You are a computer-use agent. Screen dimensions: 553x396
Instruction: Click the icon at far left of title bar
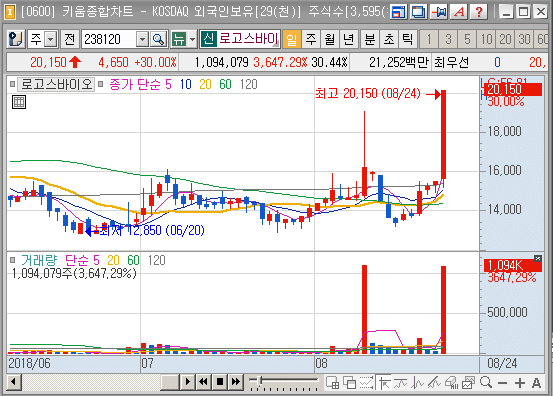click(10, 12)
